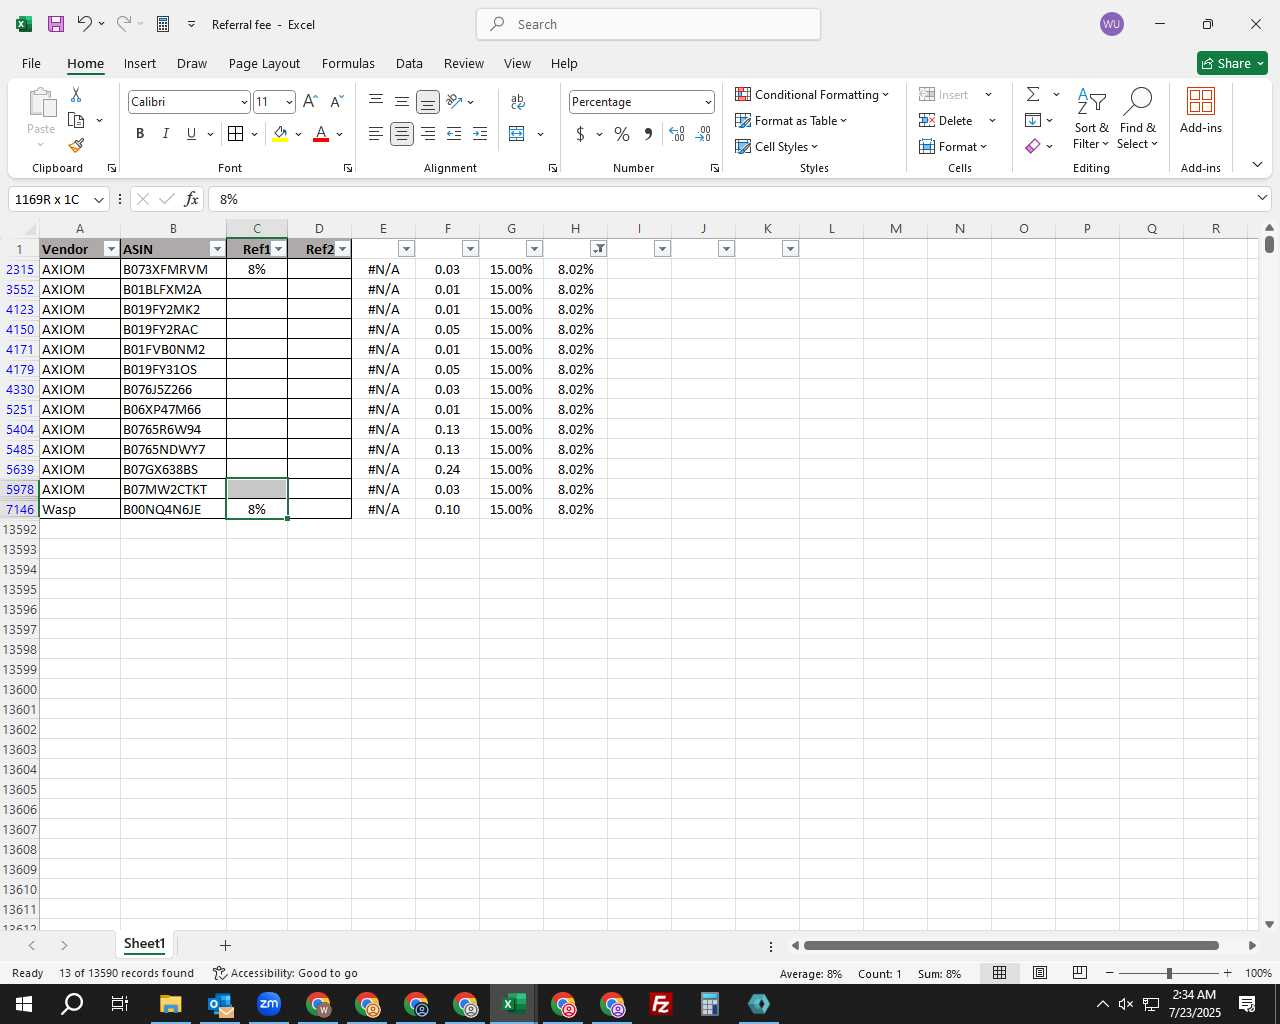This screenshot has width=1280, height=1024.
Task: Toggle Italic formatting
Action: (166, 133)
